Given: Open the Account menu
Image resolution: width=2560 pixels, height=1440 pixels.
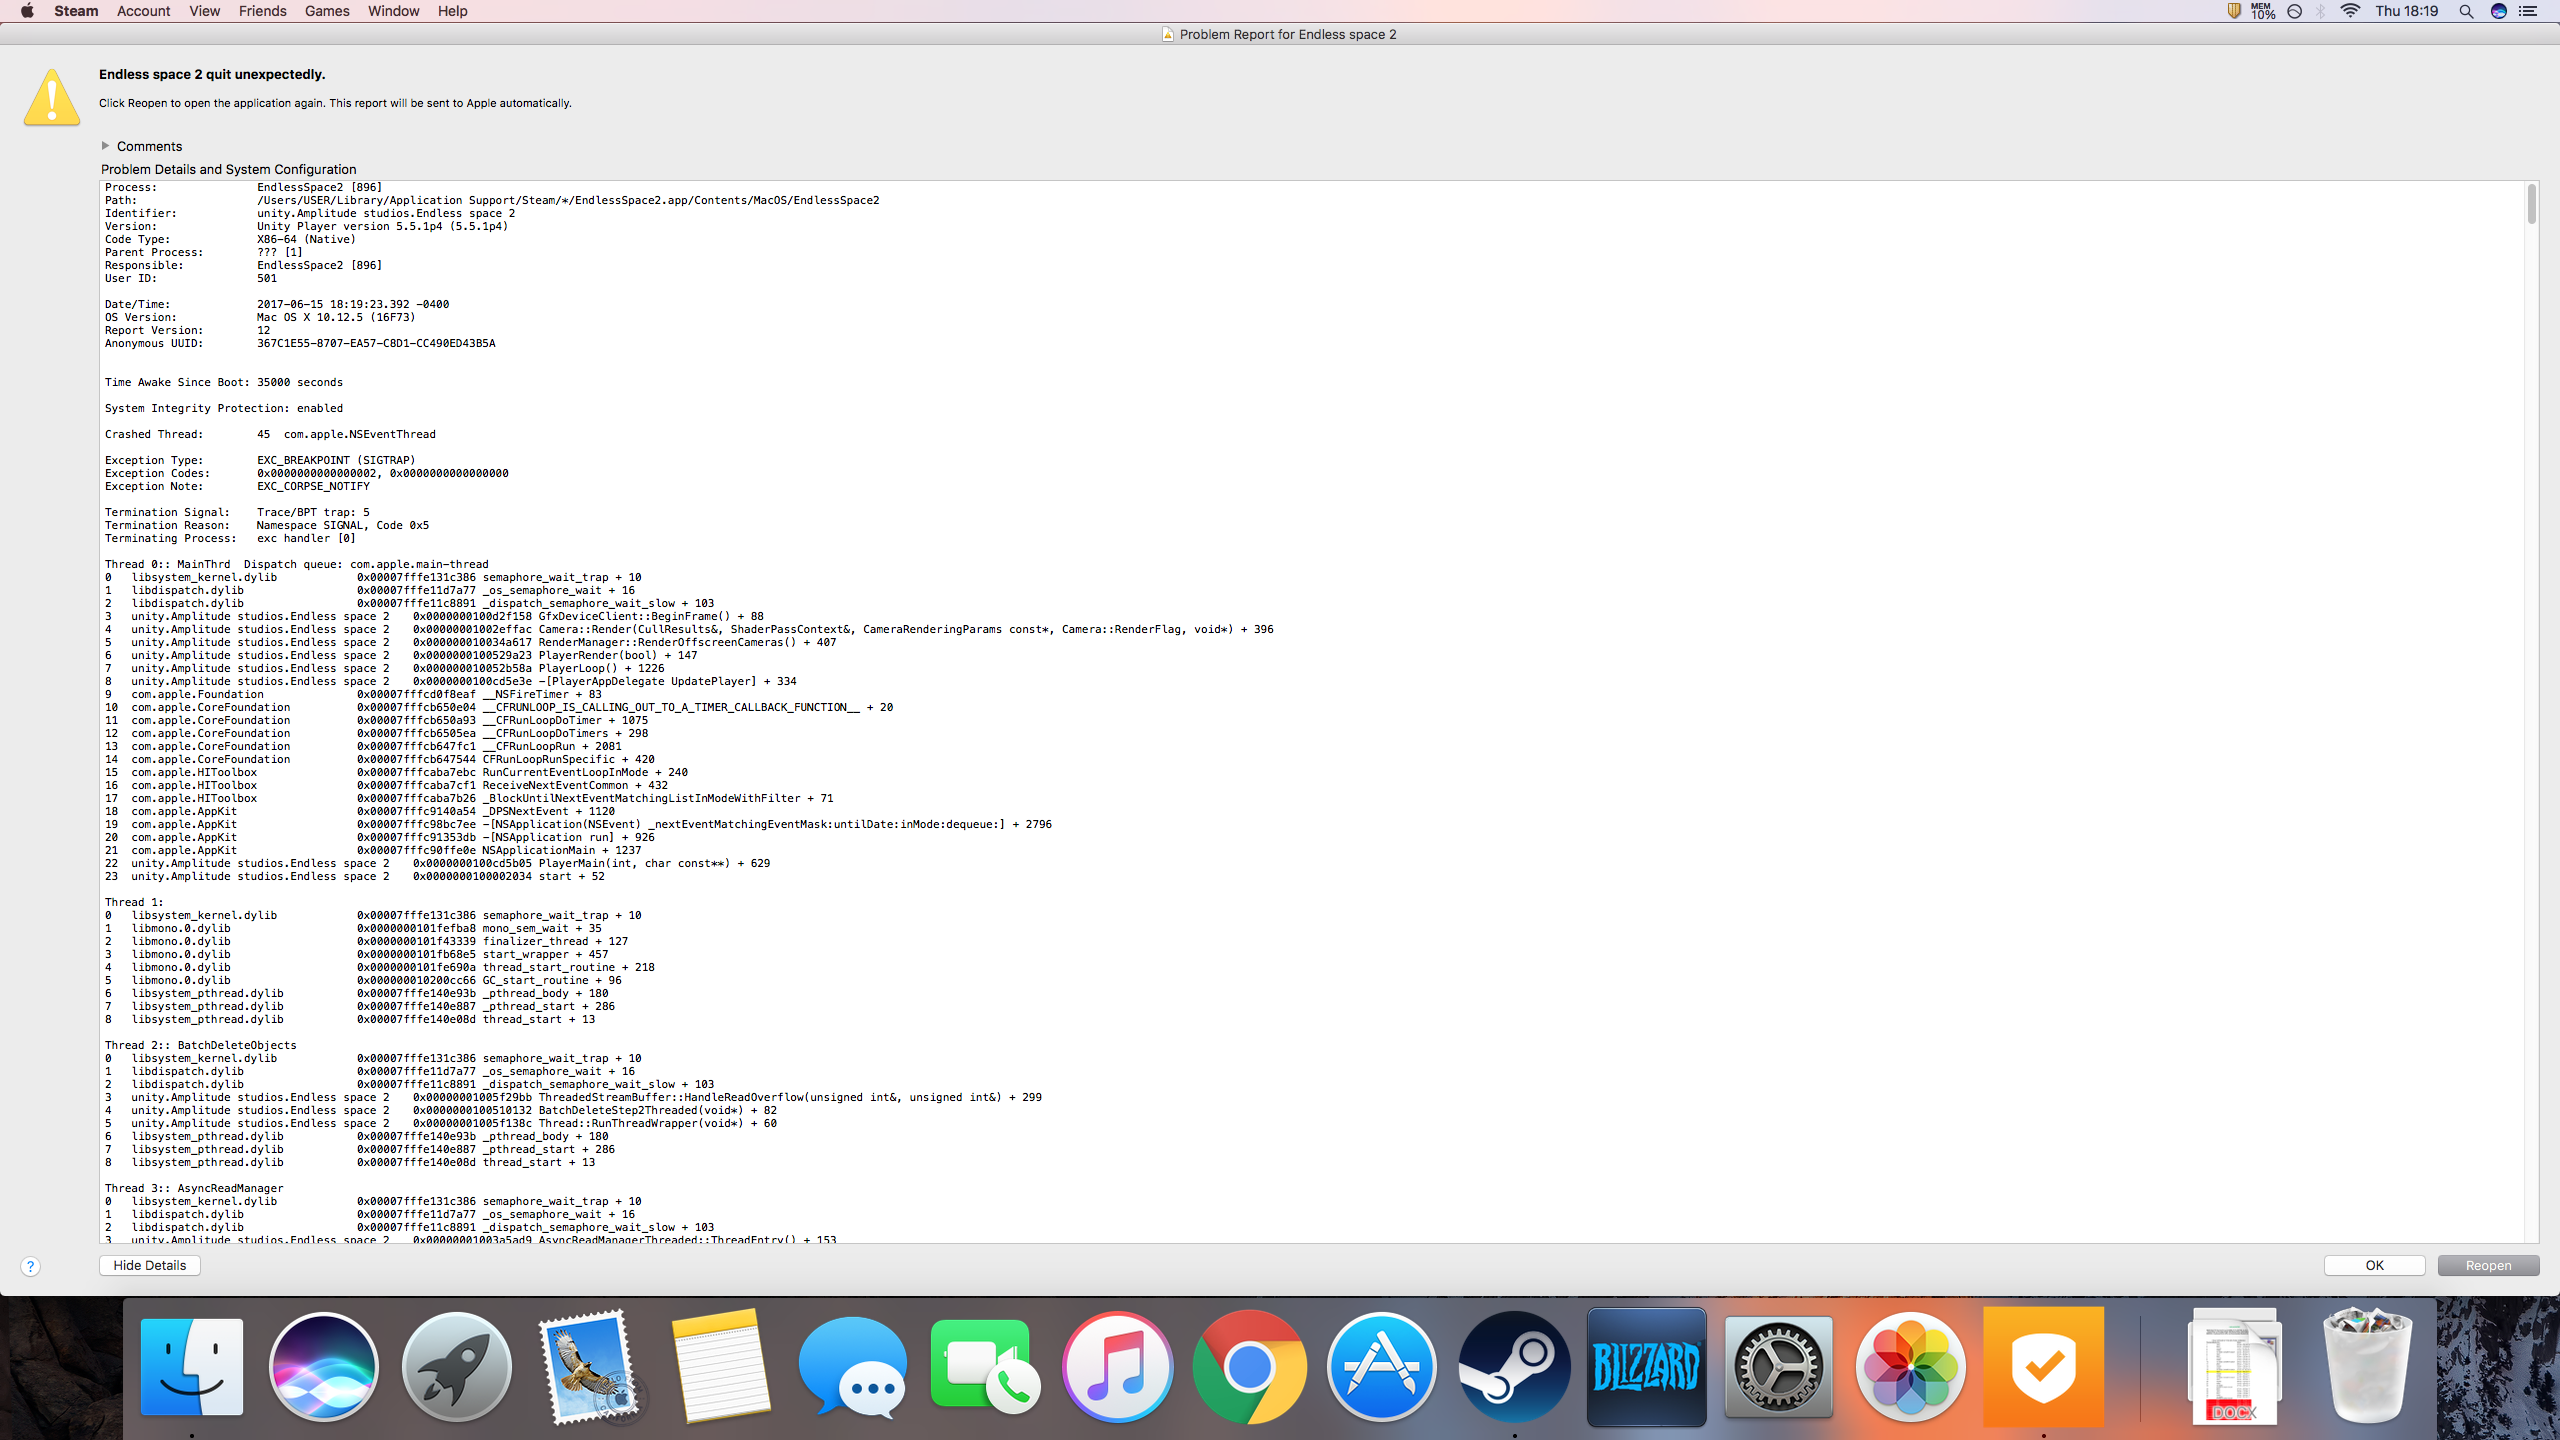Looking at the screenshot, I should coord(144,11).
